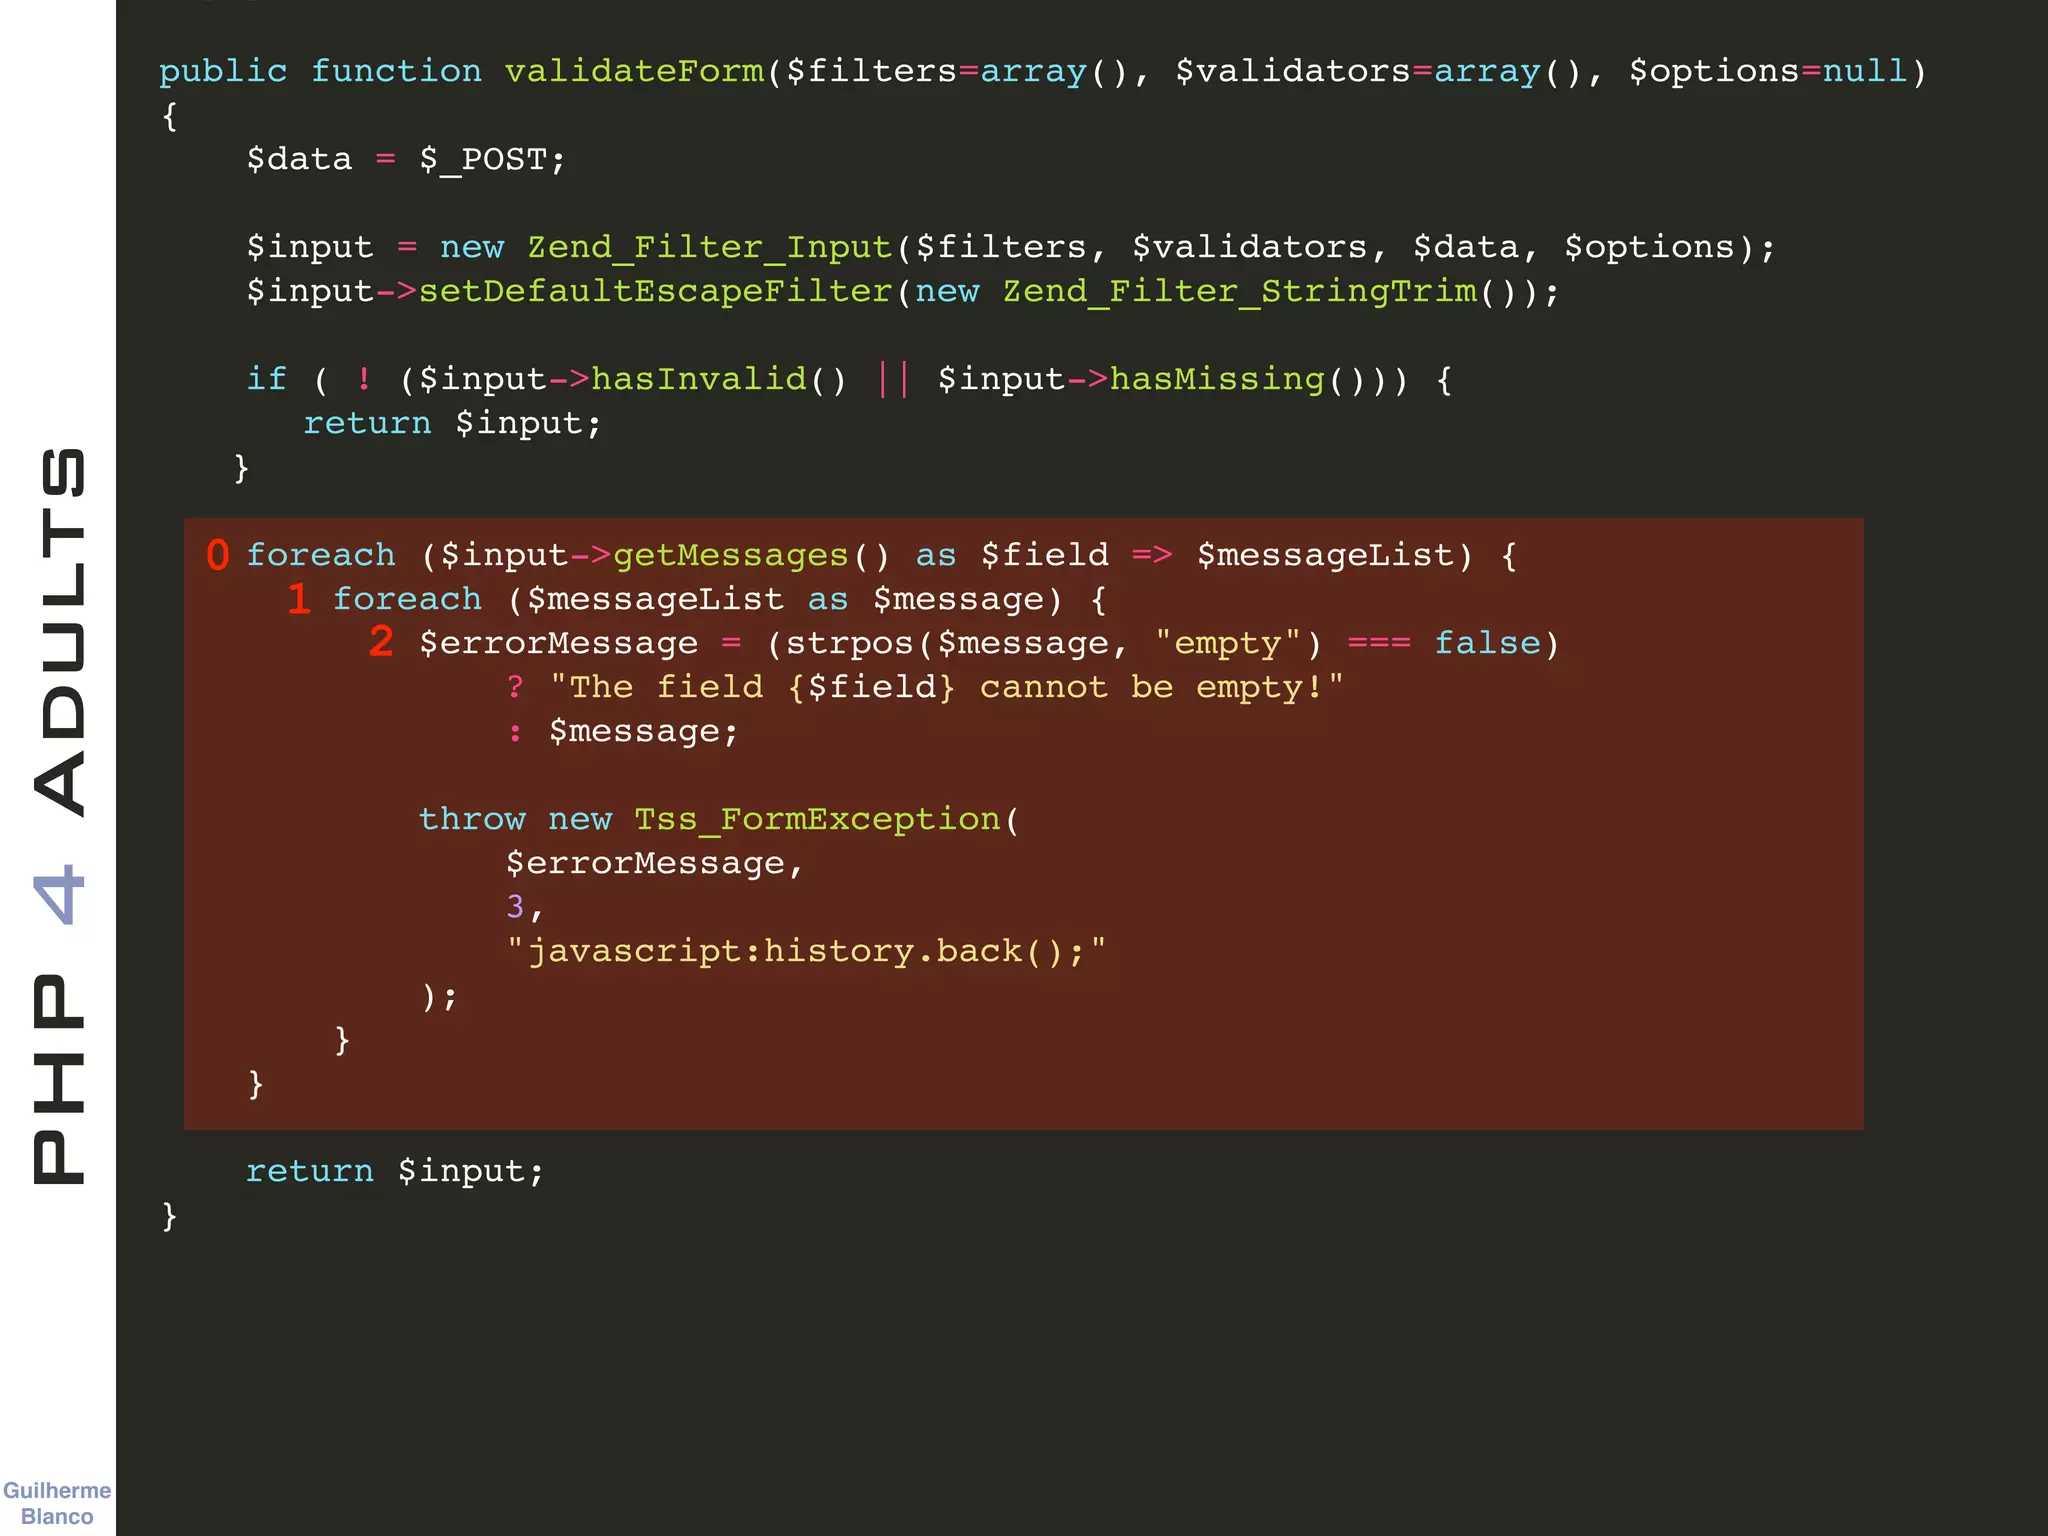Screen dimensions: 2048x1536
Task: Click the '"empty"' string literal
Action: tap(1228, 643)
